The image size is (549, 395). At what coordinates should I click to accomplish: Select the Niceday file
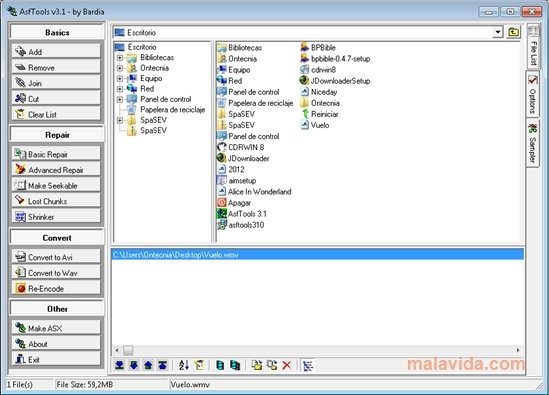[319, 92]
